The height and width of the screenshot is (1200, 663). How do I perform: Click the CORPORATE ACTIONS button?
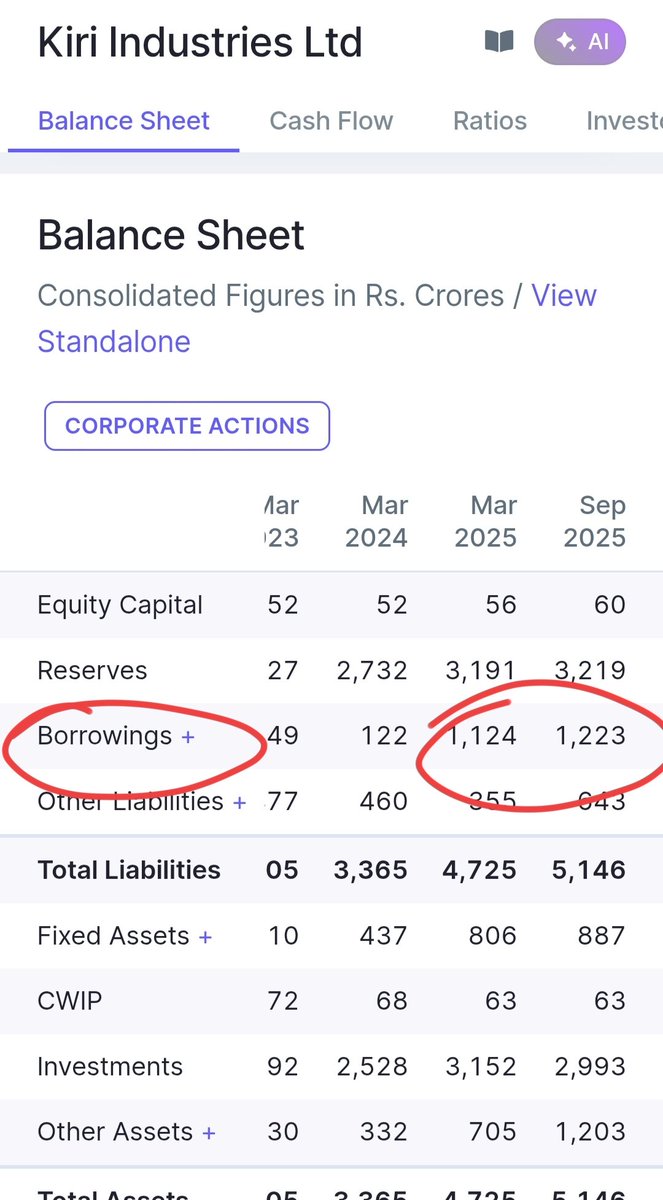click(x=187, y=426)
